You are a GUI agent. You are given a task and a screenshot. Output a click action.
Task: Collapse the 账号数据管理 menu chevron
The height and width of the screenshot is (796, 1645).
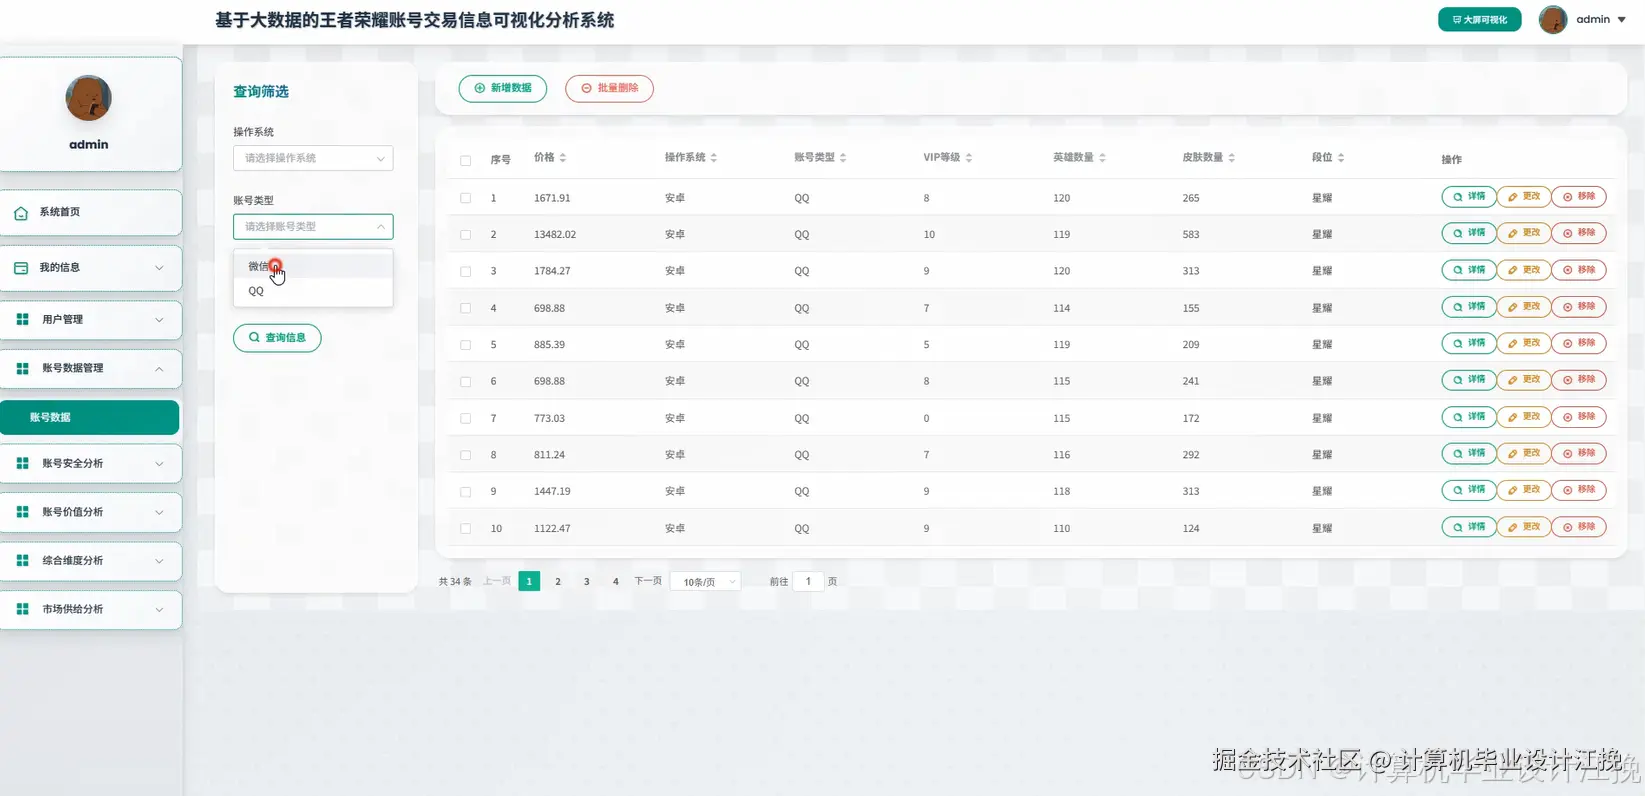click(159, 369)
